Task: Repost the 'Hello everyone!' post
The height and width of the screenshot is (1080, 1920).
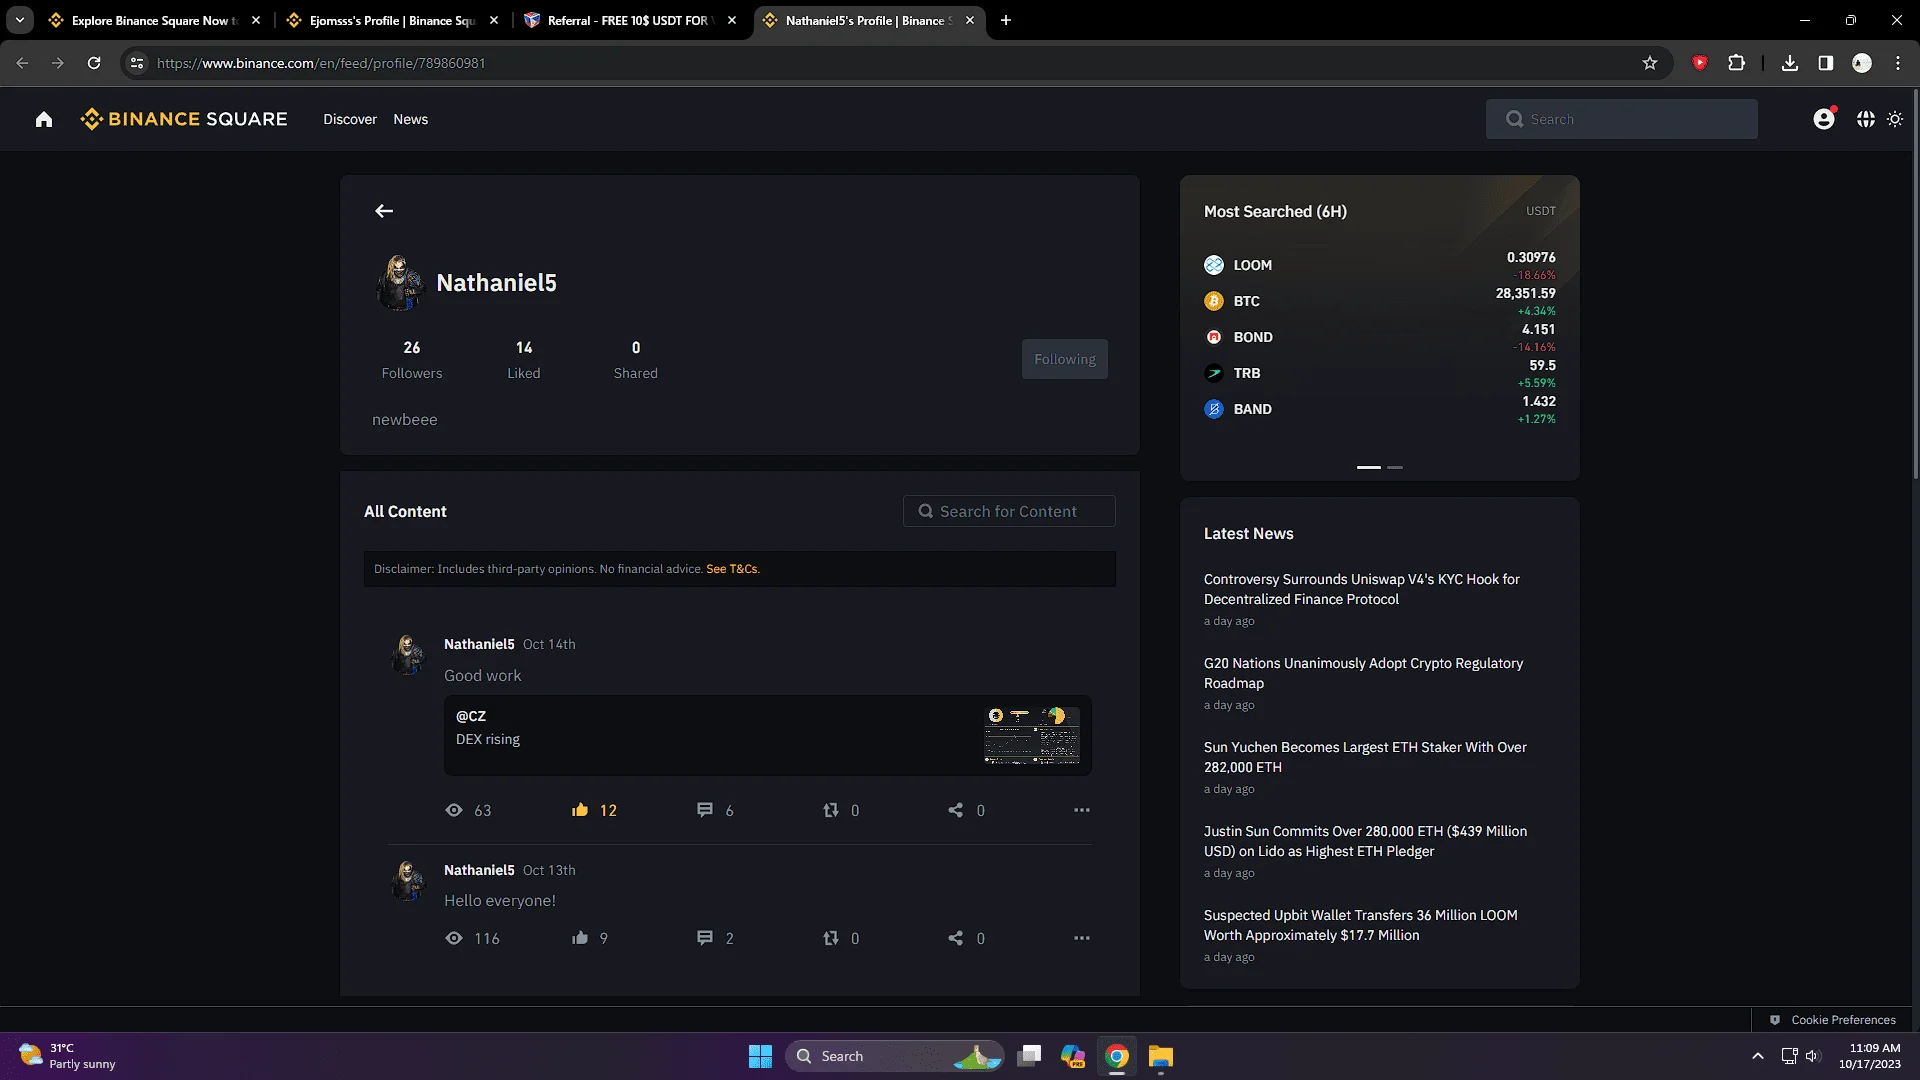Action: coord(831,938)
